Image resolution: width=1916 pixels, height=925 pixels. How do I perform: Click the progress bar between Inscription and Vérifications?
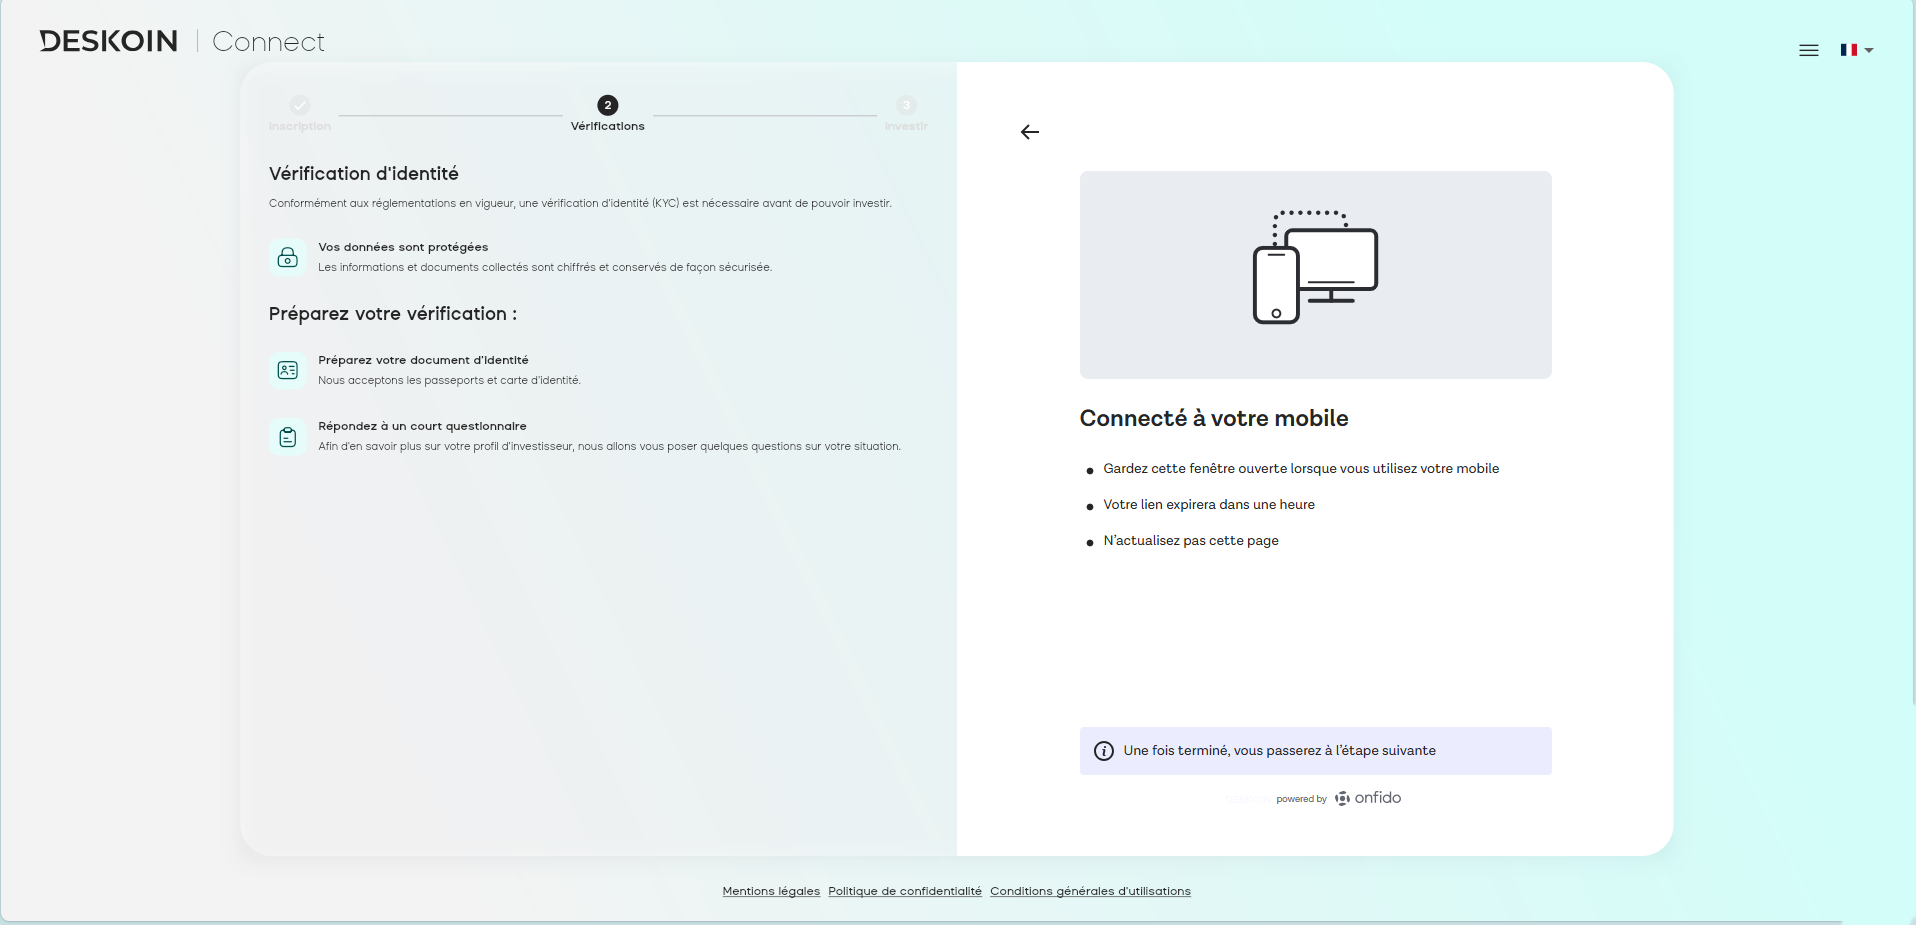[452, 113]
